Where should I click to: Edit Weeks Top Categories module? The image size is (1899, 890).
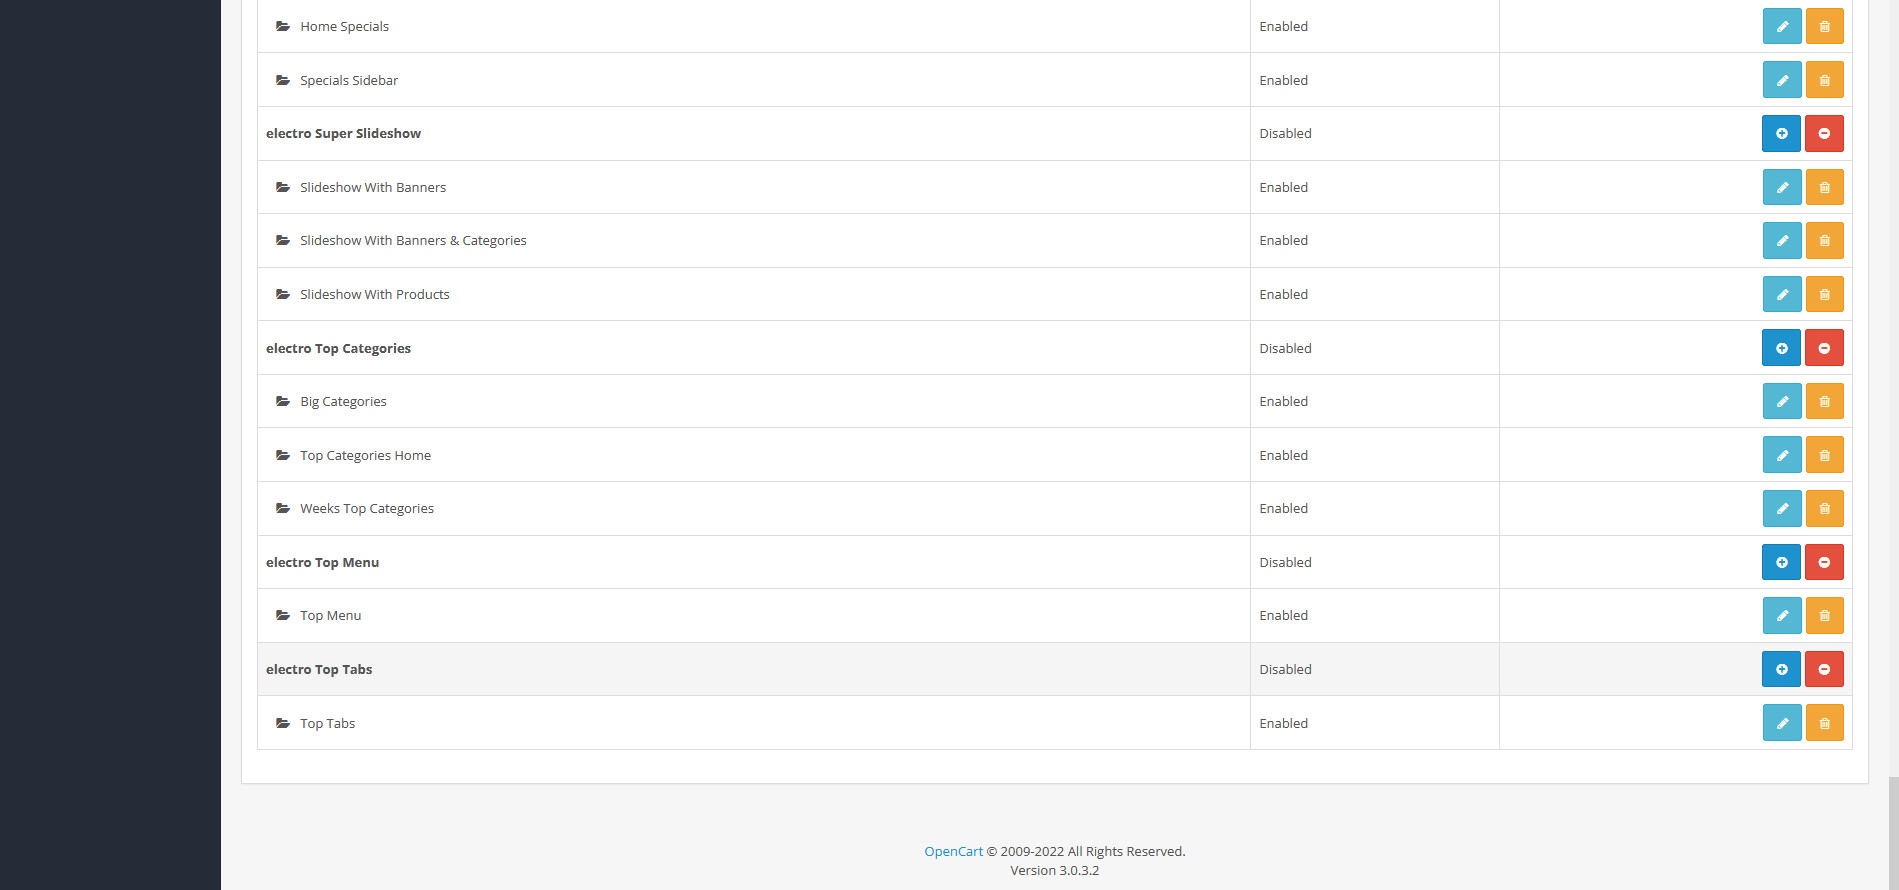pyautogui.click(x=1782, y=508)
